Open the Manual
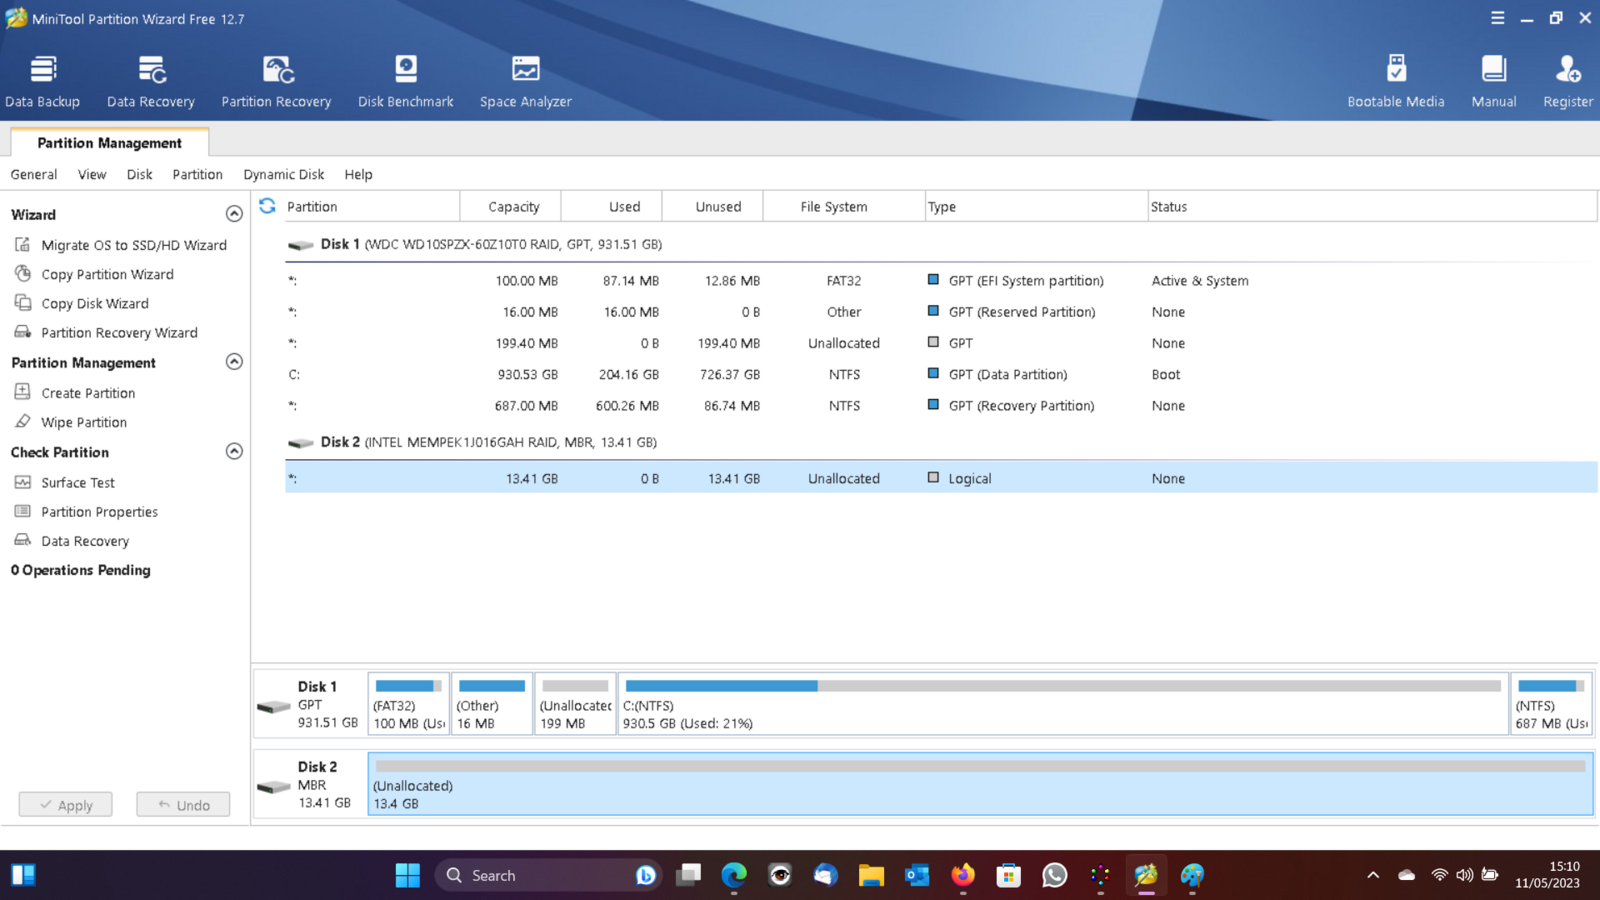The width and height of the screenshot is (1600, 900). click(x=1493, y=80)
